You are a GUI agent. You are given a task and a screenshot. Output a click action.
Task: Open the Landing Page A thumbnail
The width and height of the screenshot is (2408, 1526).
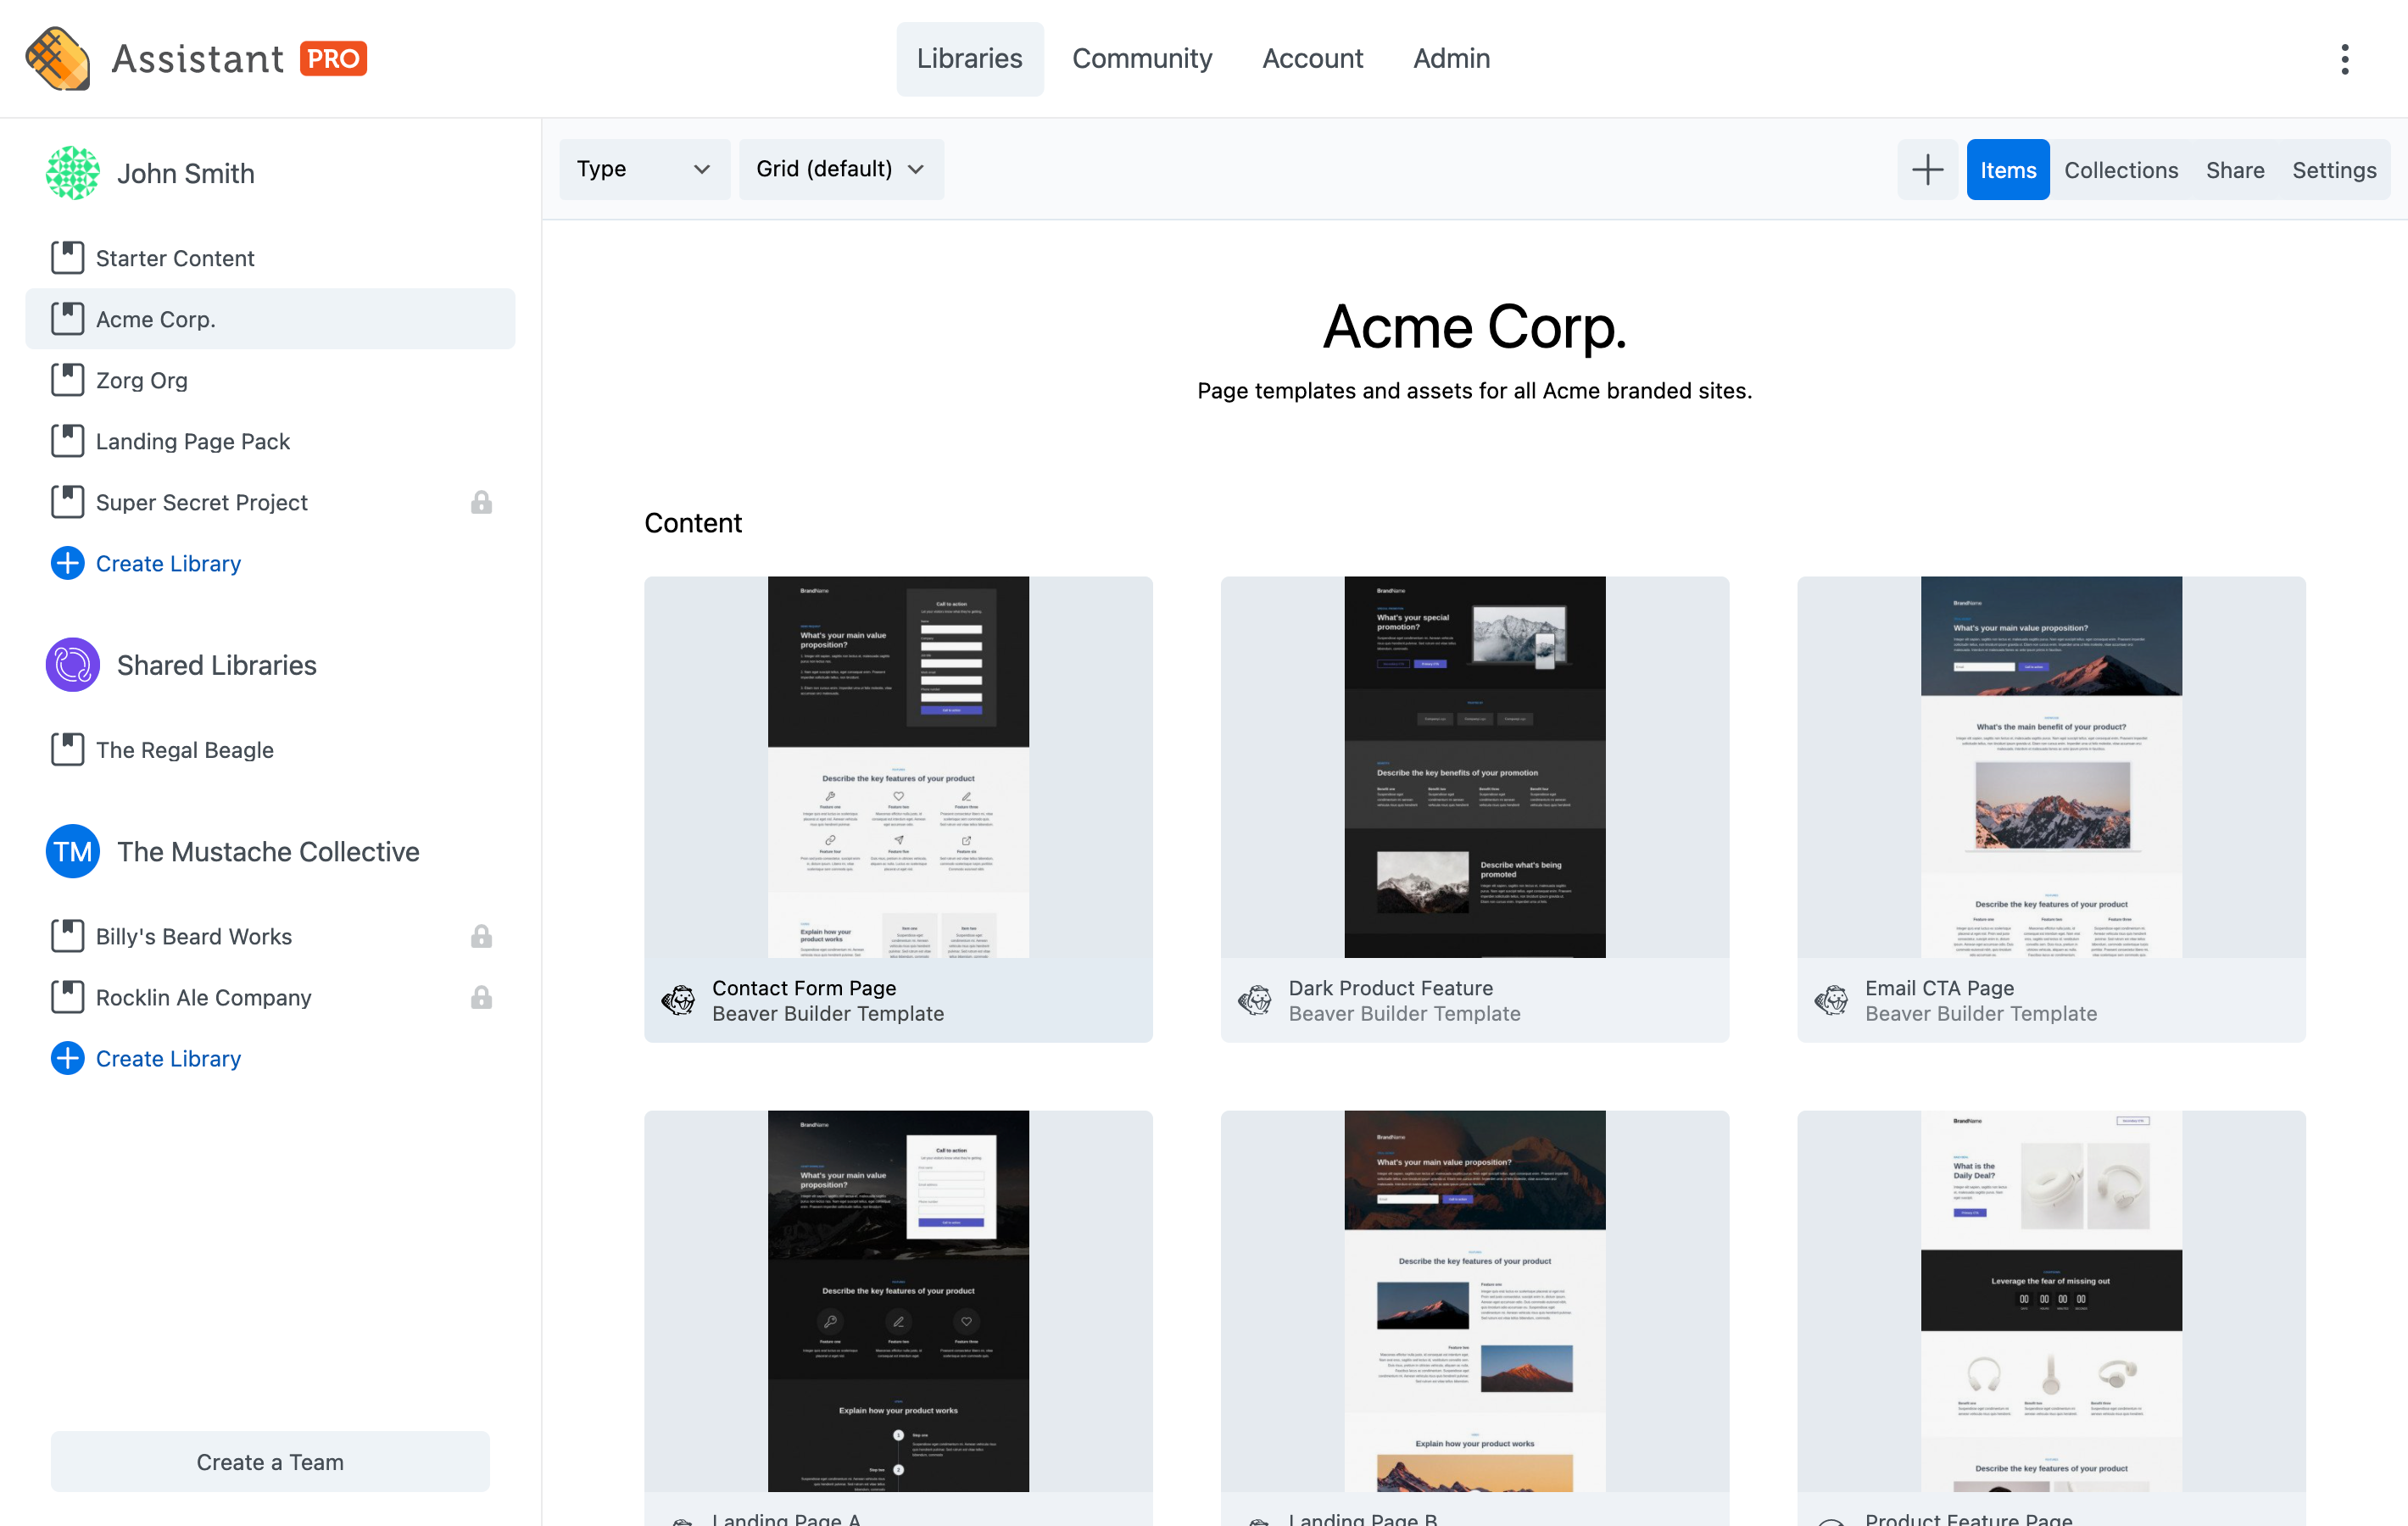pos(898,1300)
